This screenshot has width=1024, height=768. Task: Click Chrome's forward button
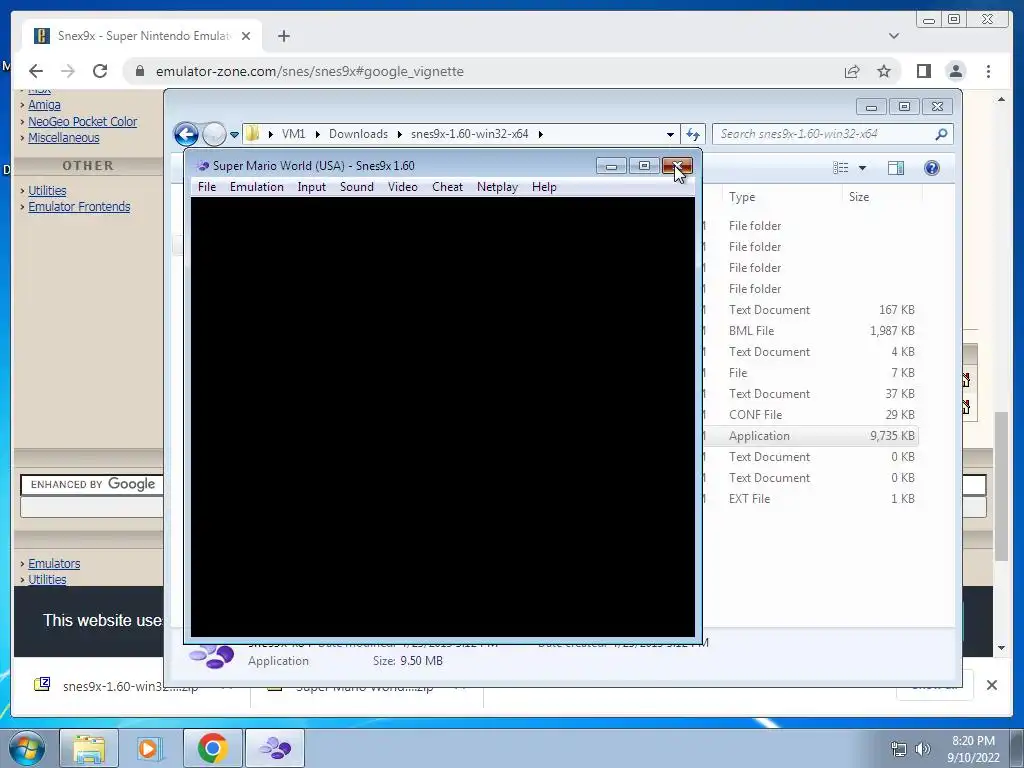point(68,71)
